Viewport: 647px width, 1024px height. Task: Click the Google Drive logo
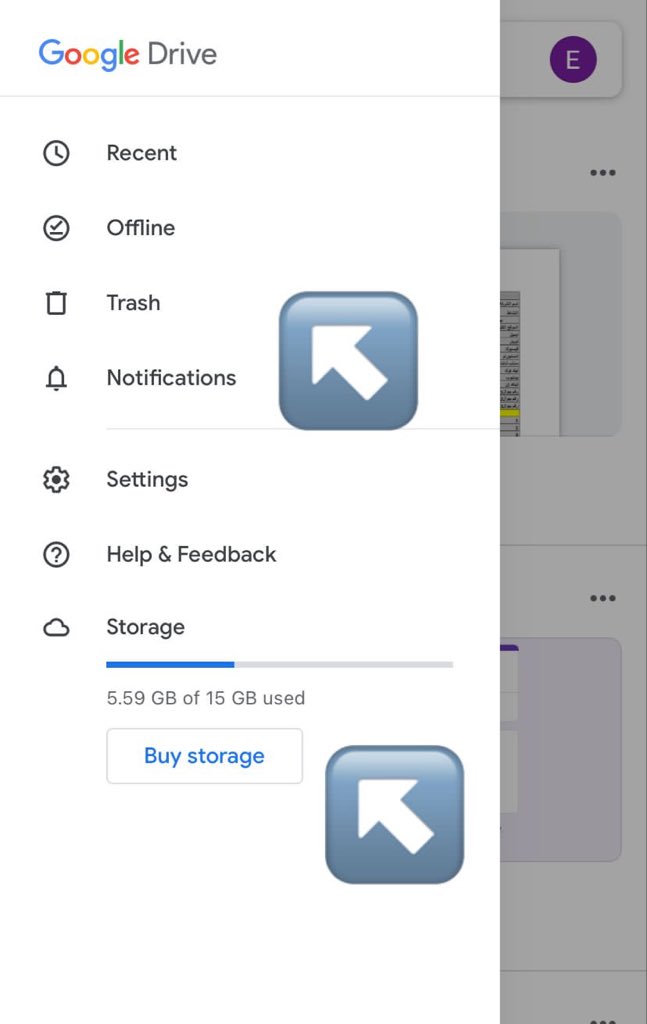point(127,54)
